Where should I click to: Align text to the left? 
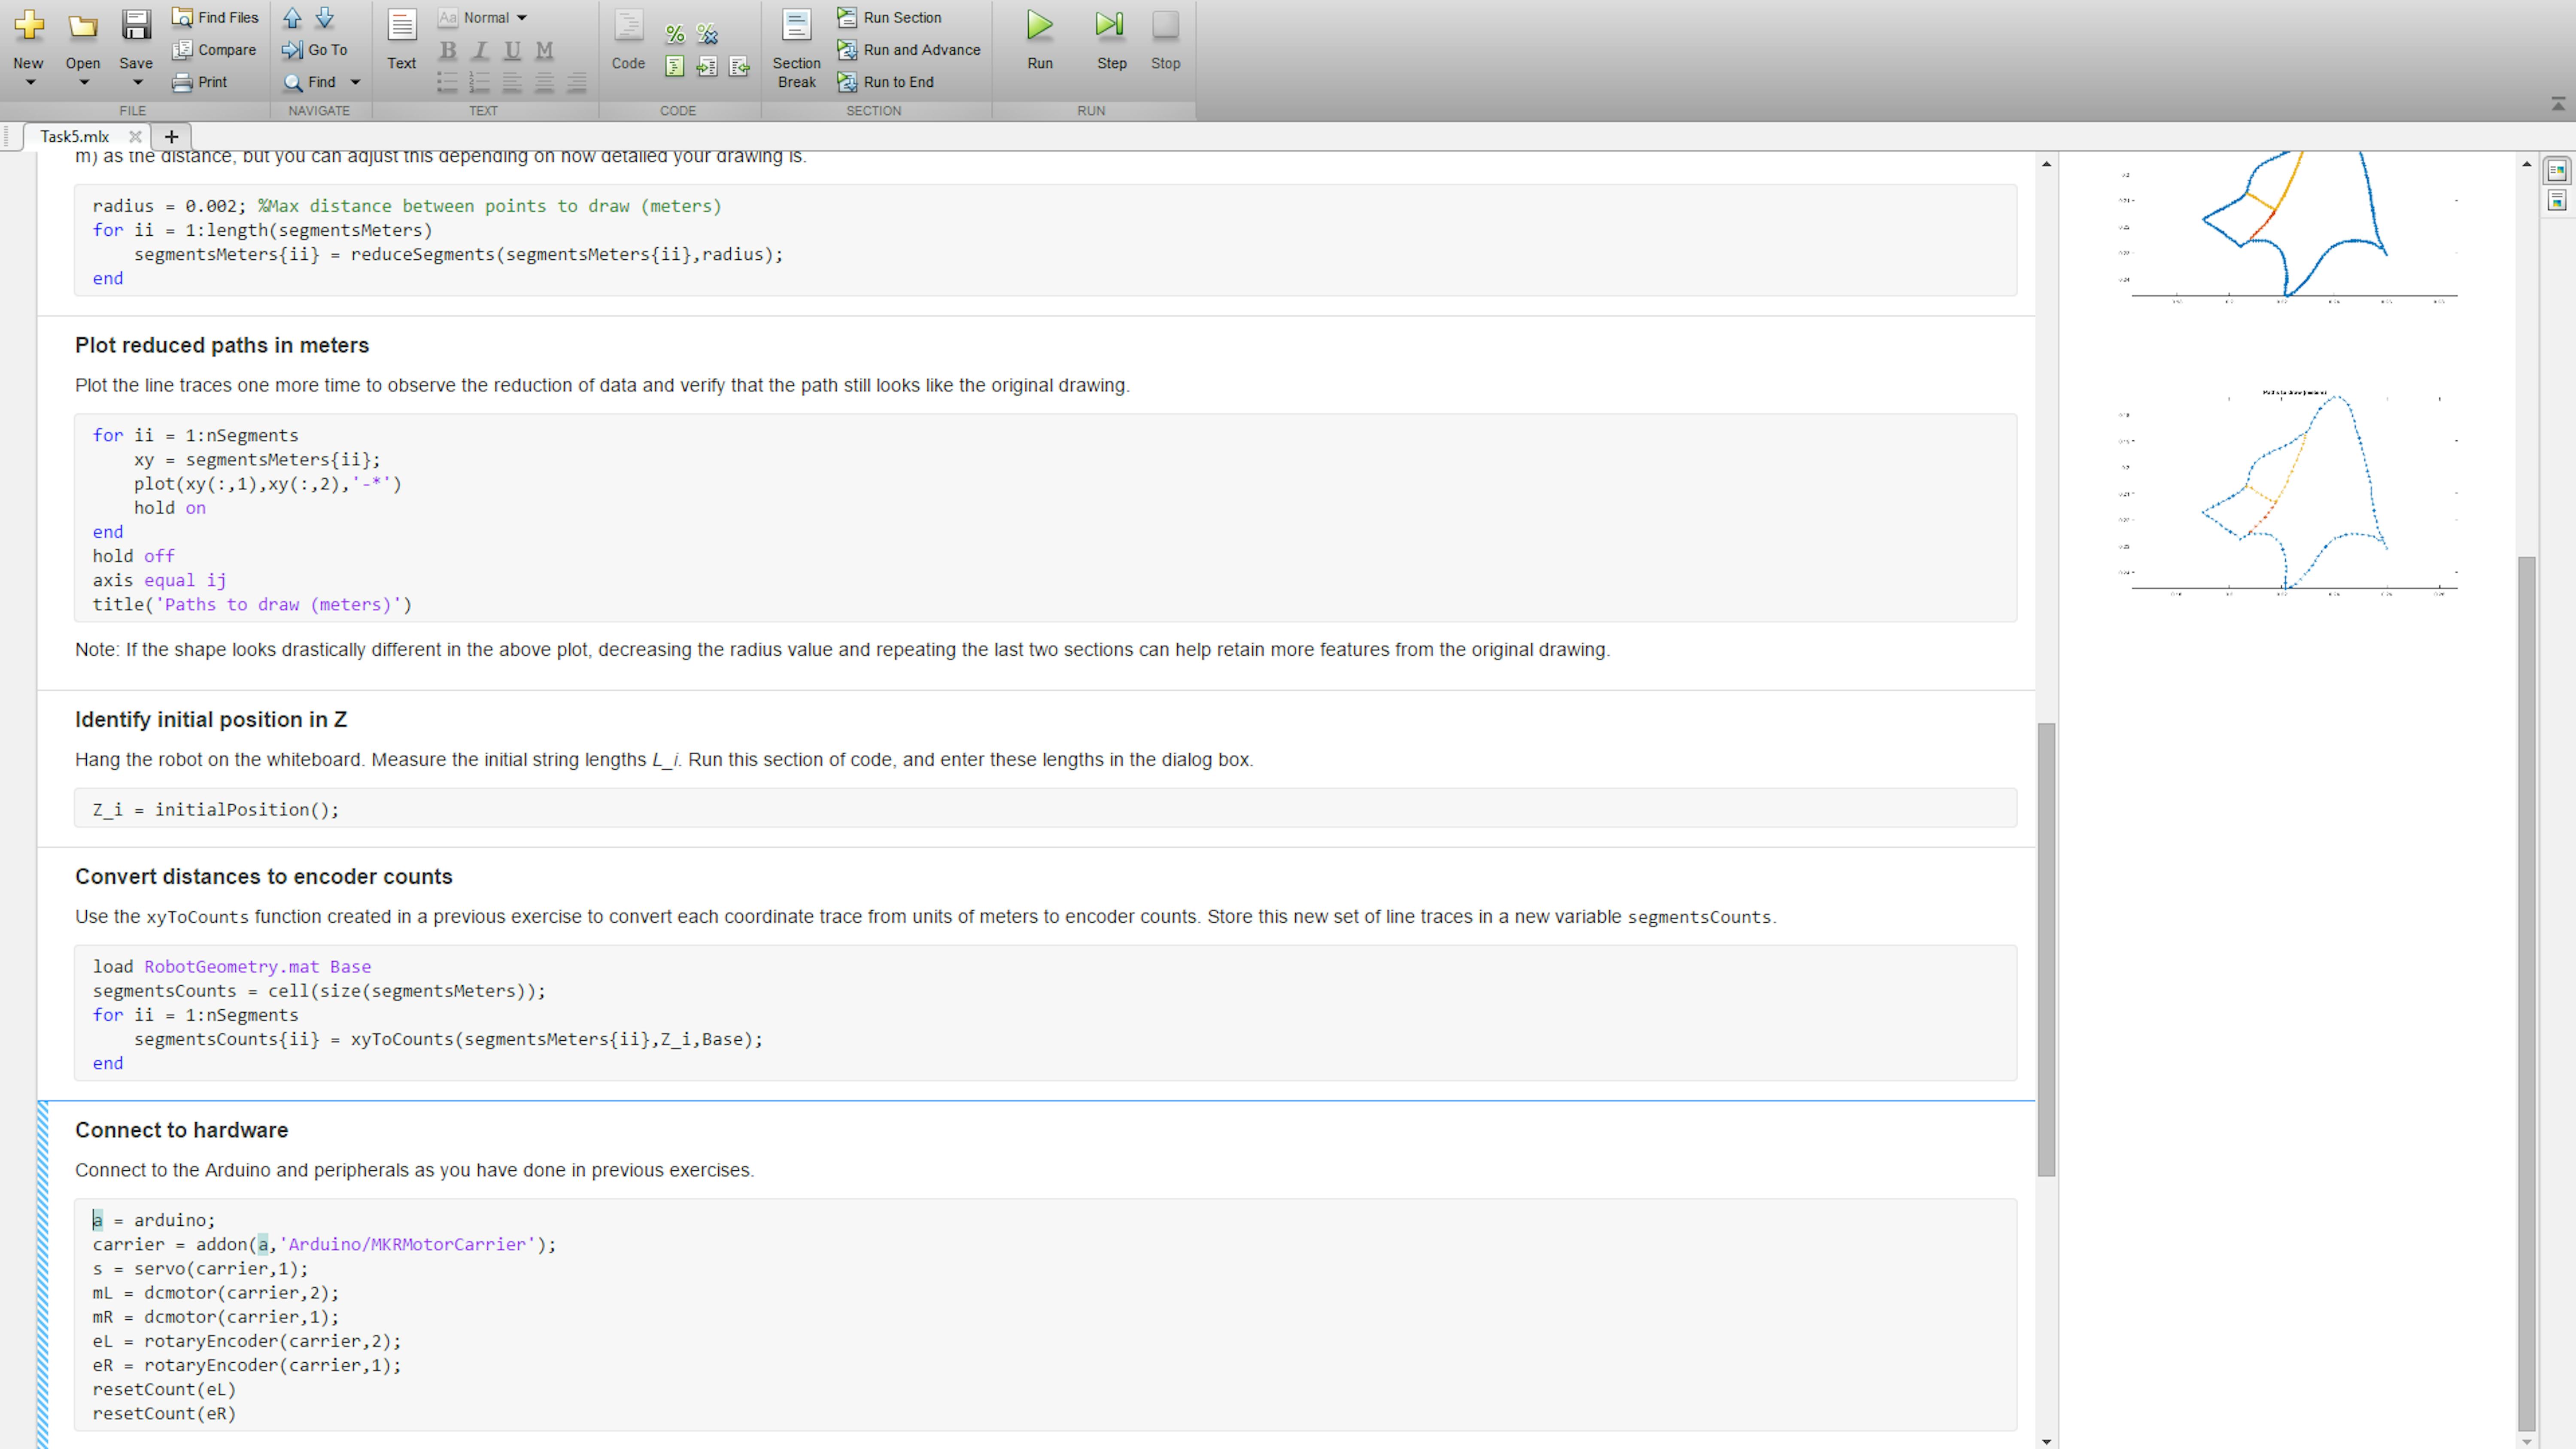(x=512, y=82)
